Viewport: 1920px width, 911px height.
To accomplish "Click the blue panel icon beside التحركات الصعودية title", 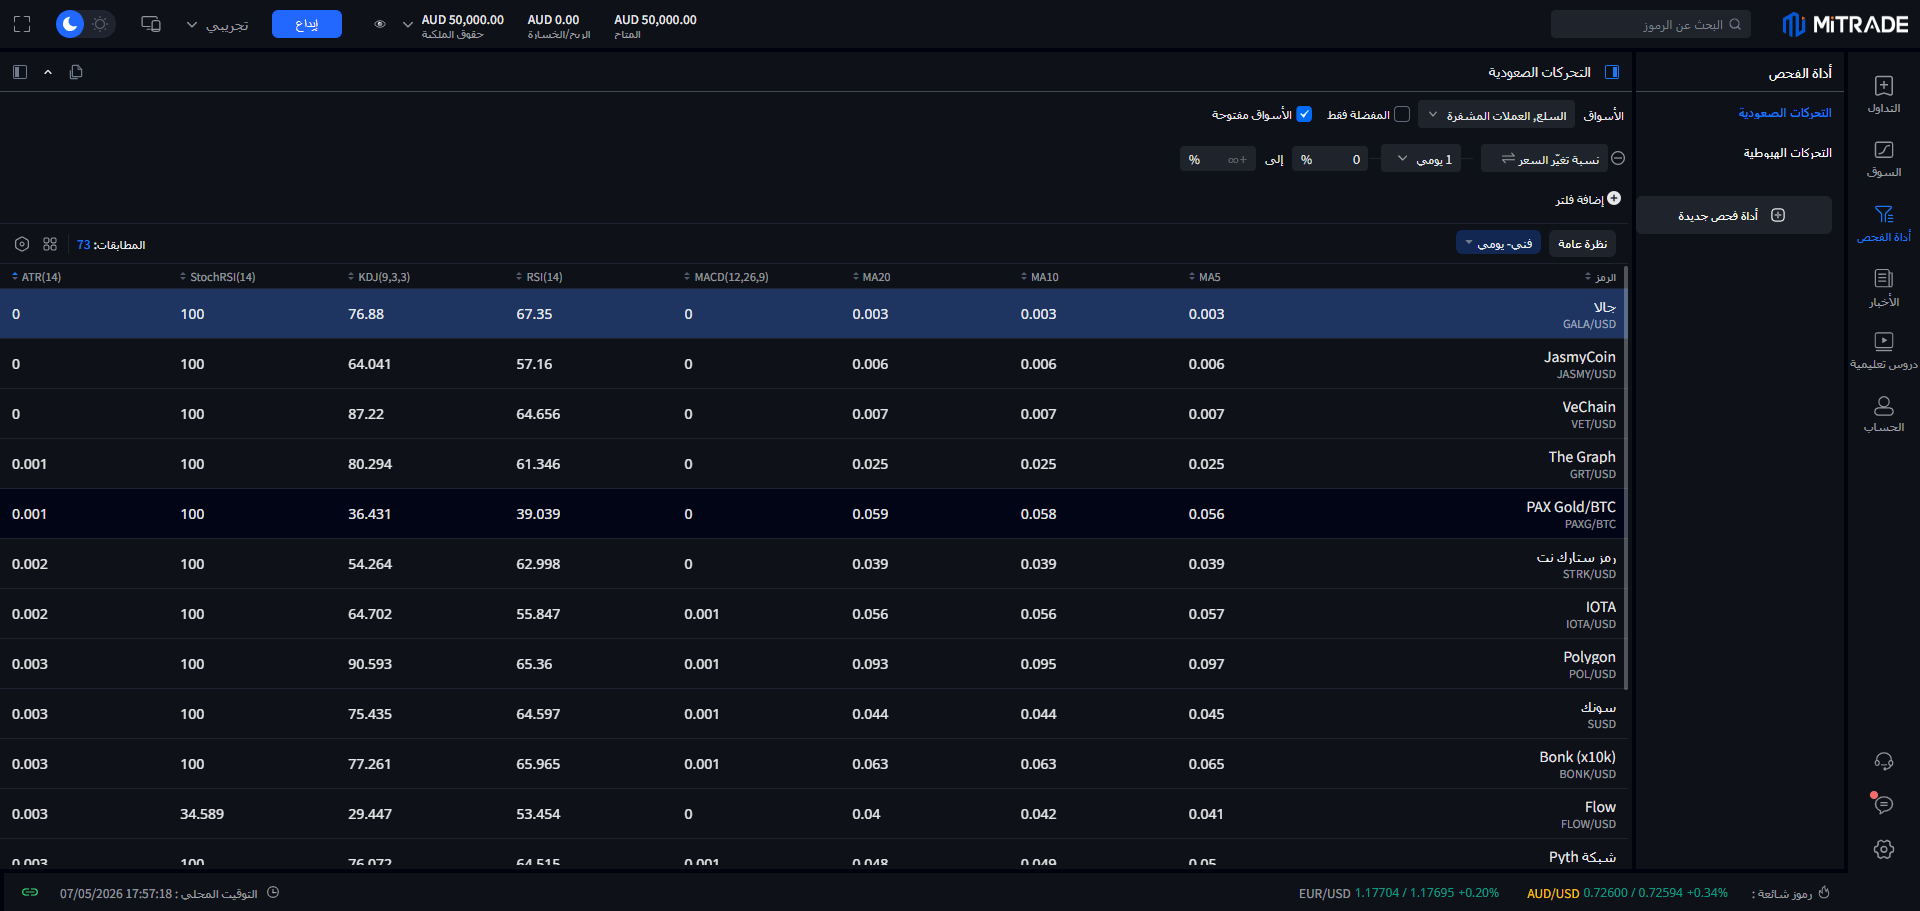I will click(x=1612, y=72).
